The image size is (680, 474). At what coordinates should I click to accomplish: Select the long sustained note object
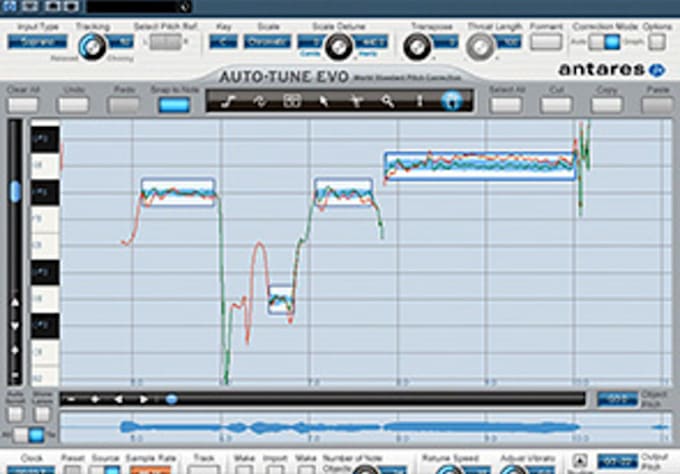pos(480,166)
